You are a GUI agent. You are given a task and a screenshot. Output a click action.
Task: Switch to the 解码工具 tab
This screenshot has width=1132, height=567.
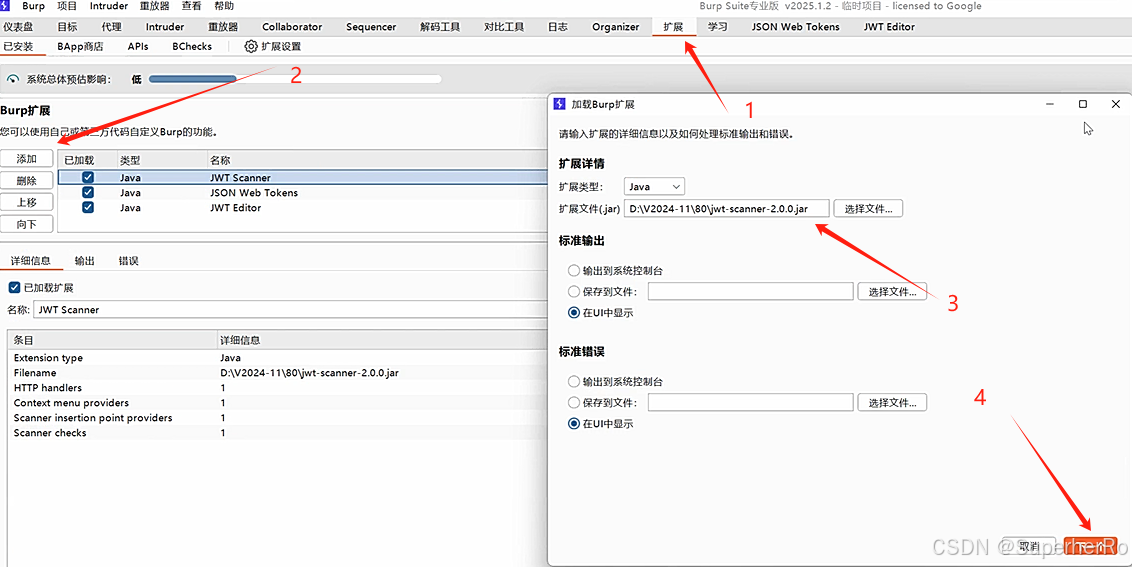[x=440, y=27]
